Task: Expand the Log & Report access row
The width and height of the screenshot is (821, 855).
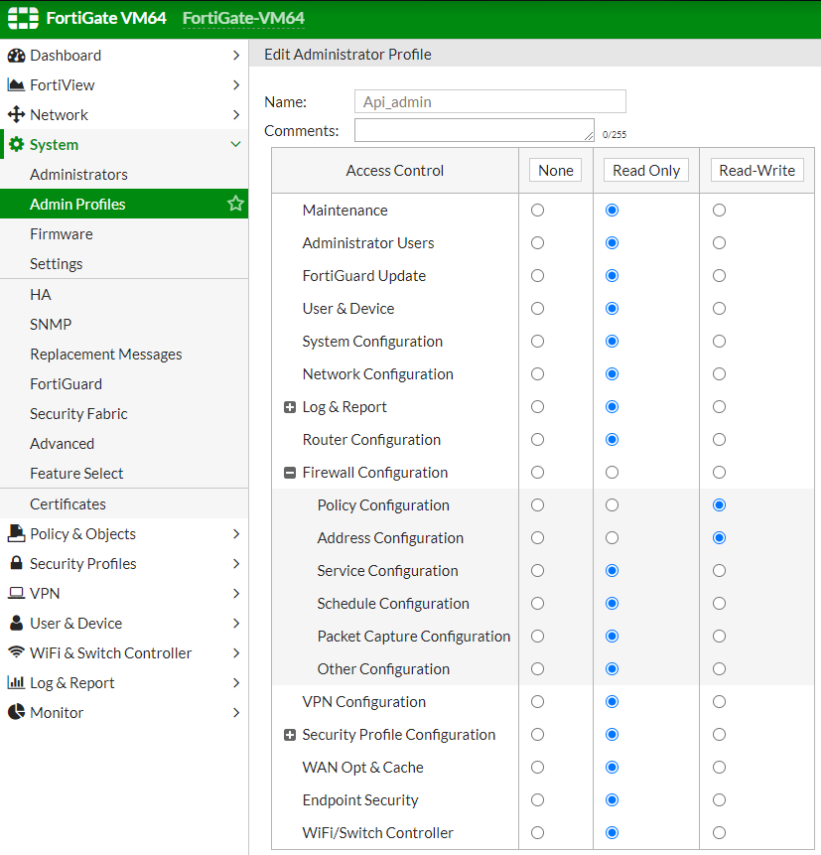Action: 290,407
